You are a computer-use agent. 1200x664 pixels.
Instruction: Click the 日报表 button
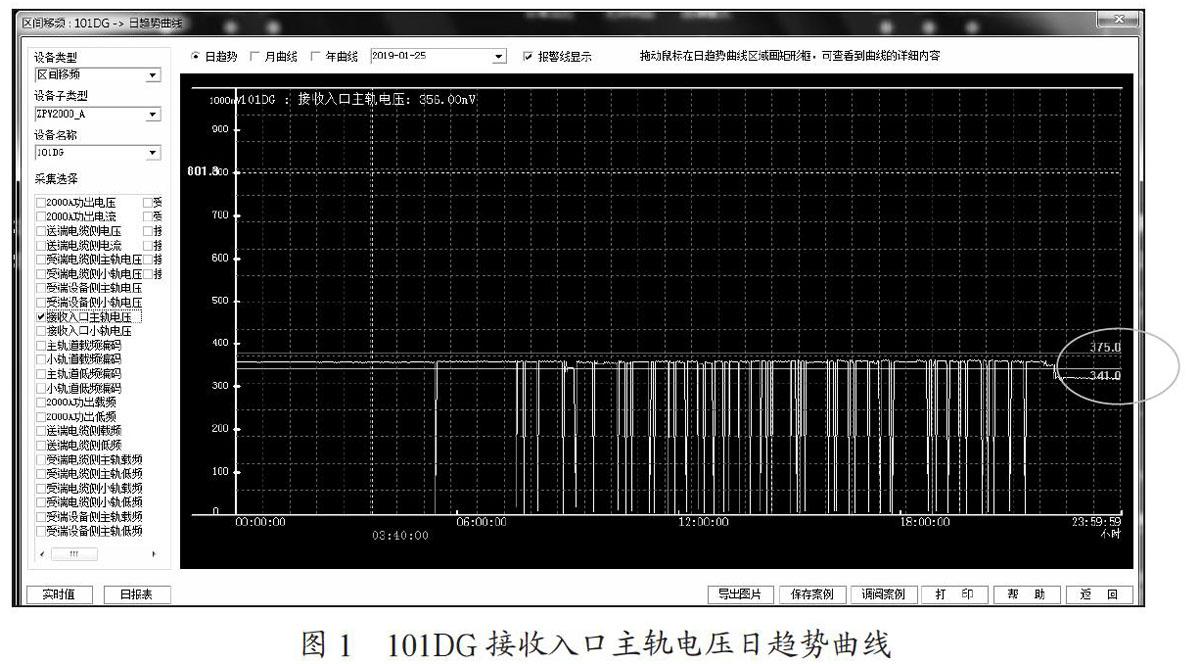tap(136, 594)
